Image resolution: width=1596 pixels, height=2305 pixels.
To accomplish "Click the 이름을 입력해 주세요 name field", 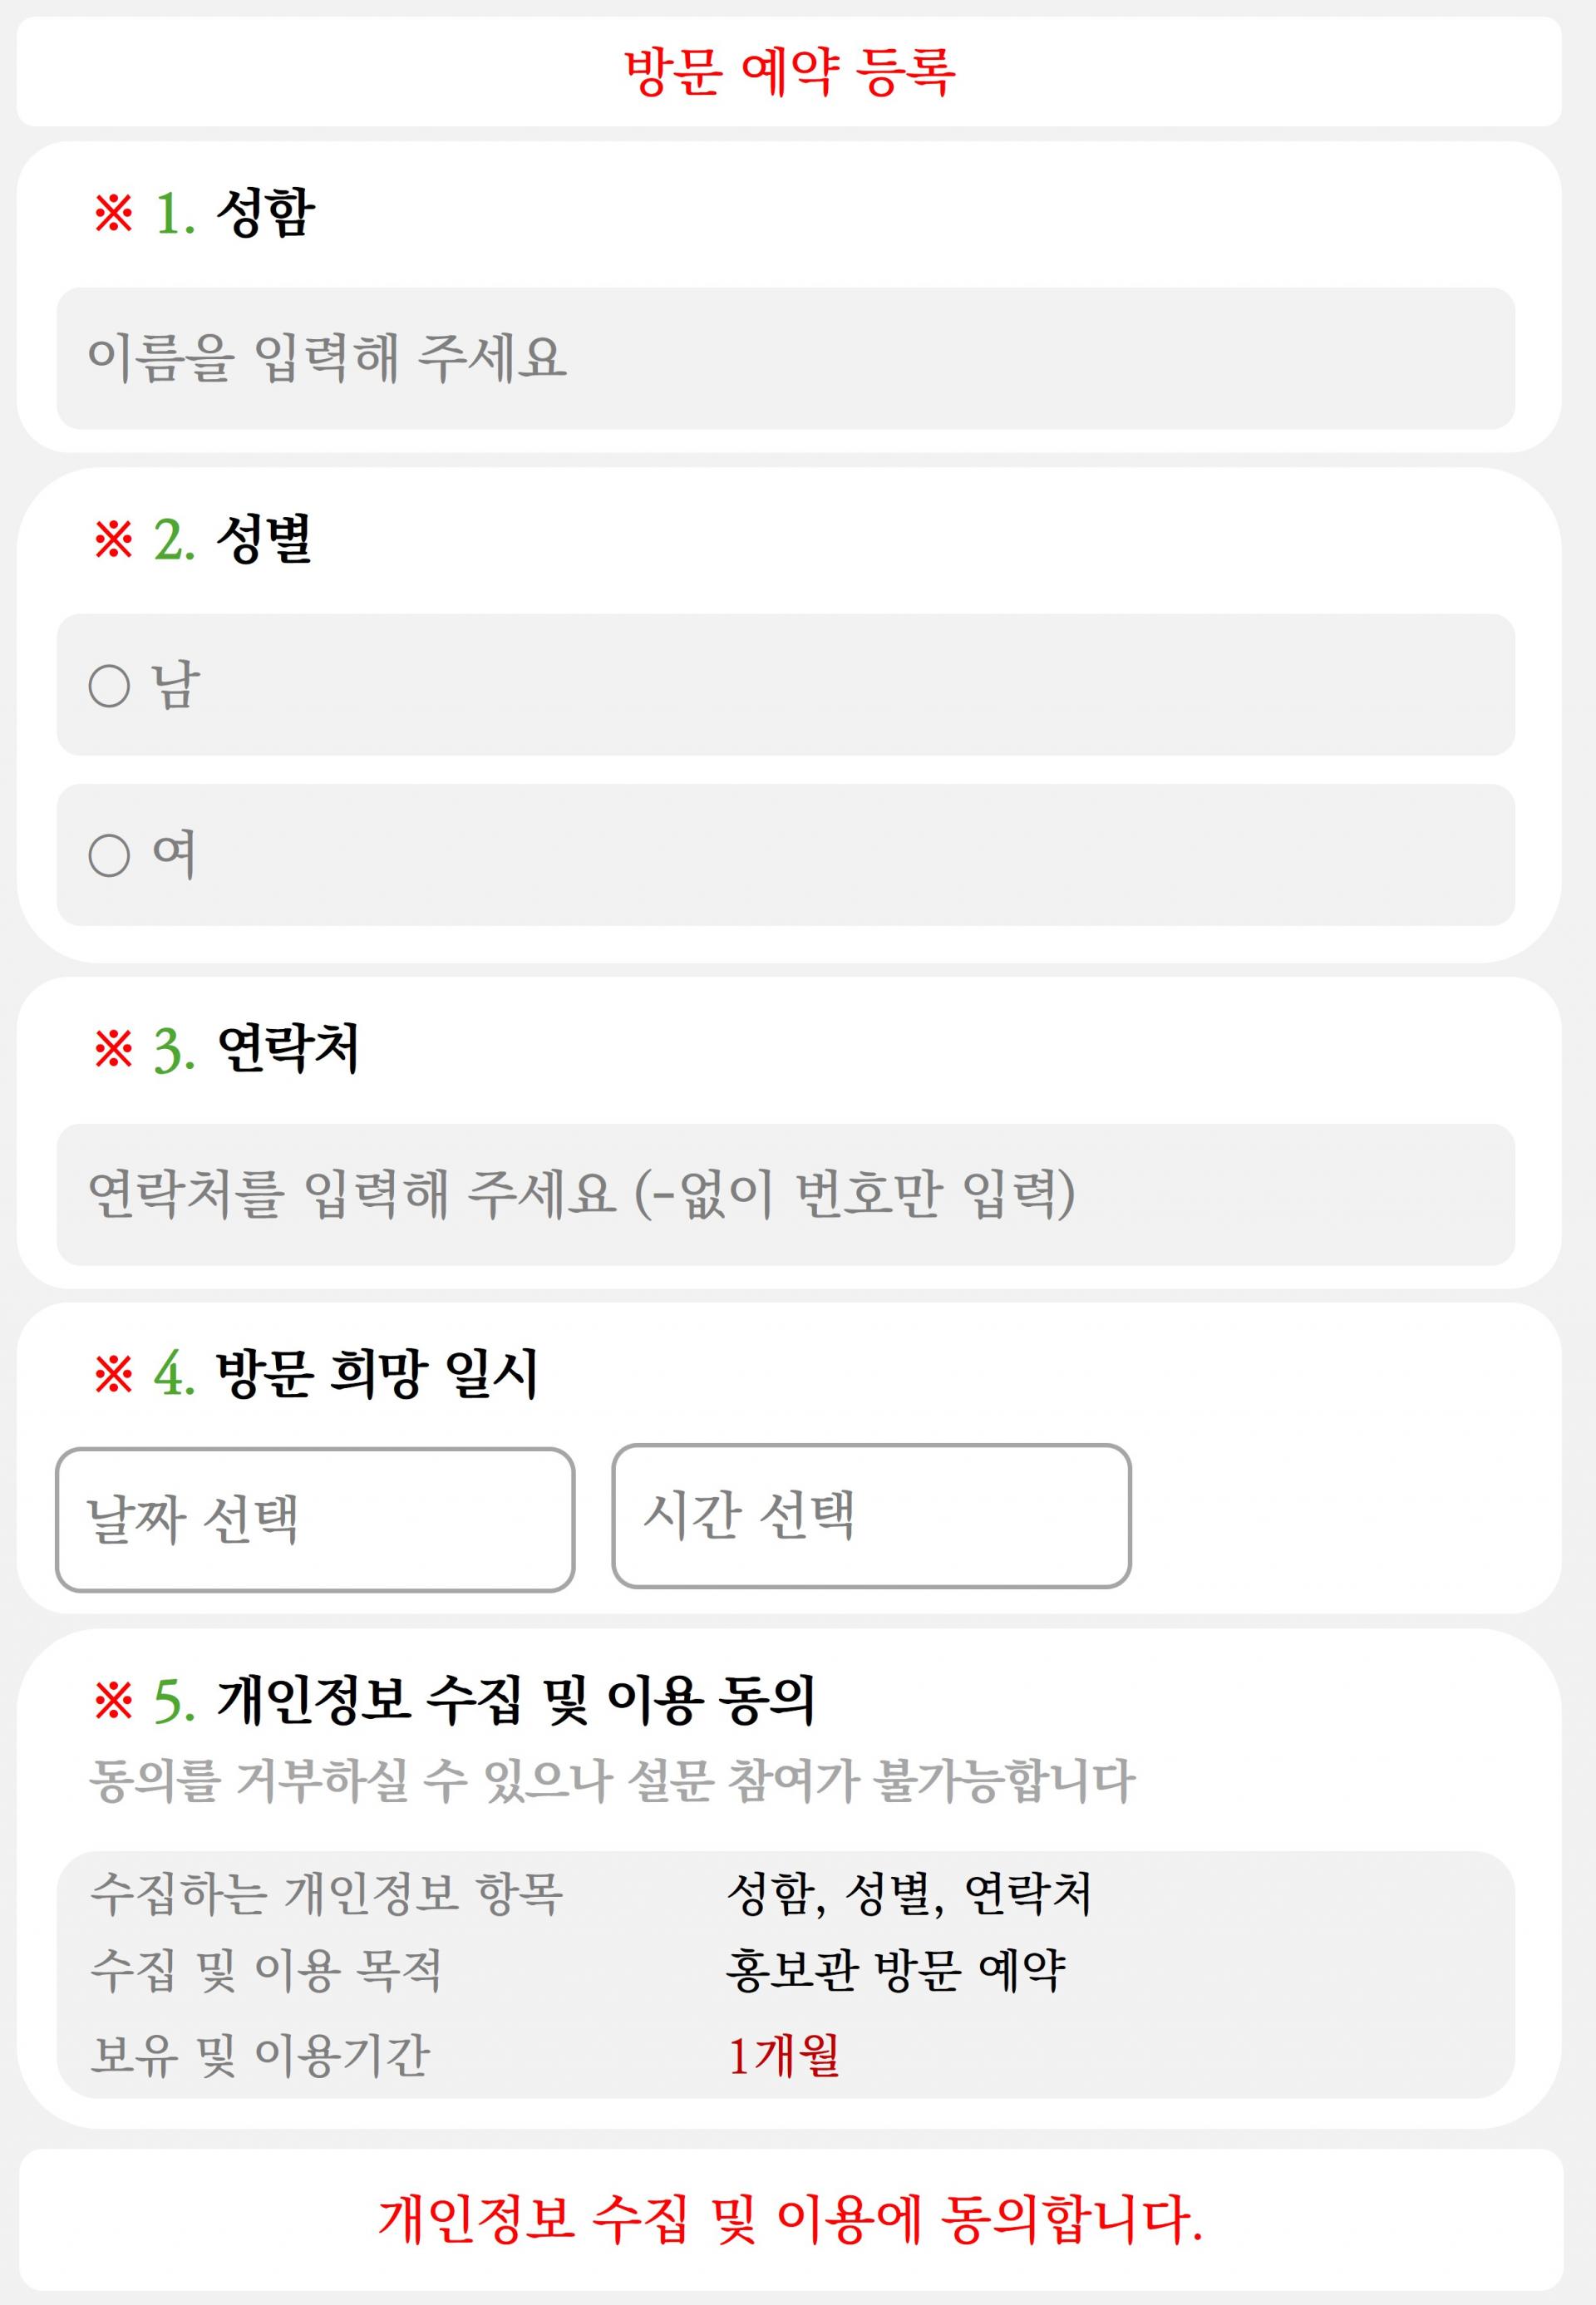I will point(785,359).
